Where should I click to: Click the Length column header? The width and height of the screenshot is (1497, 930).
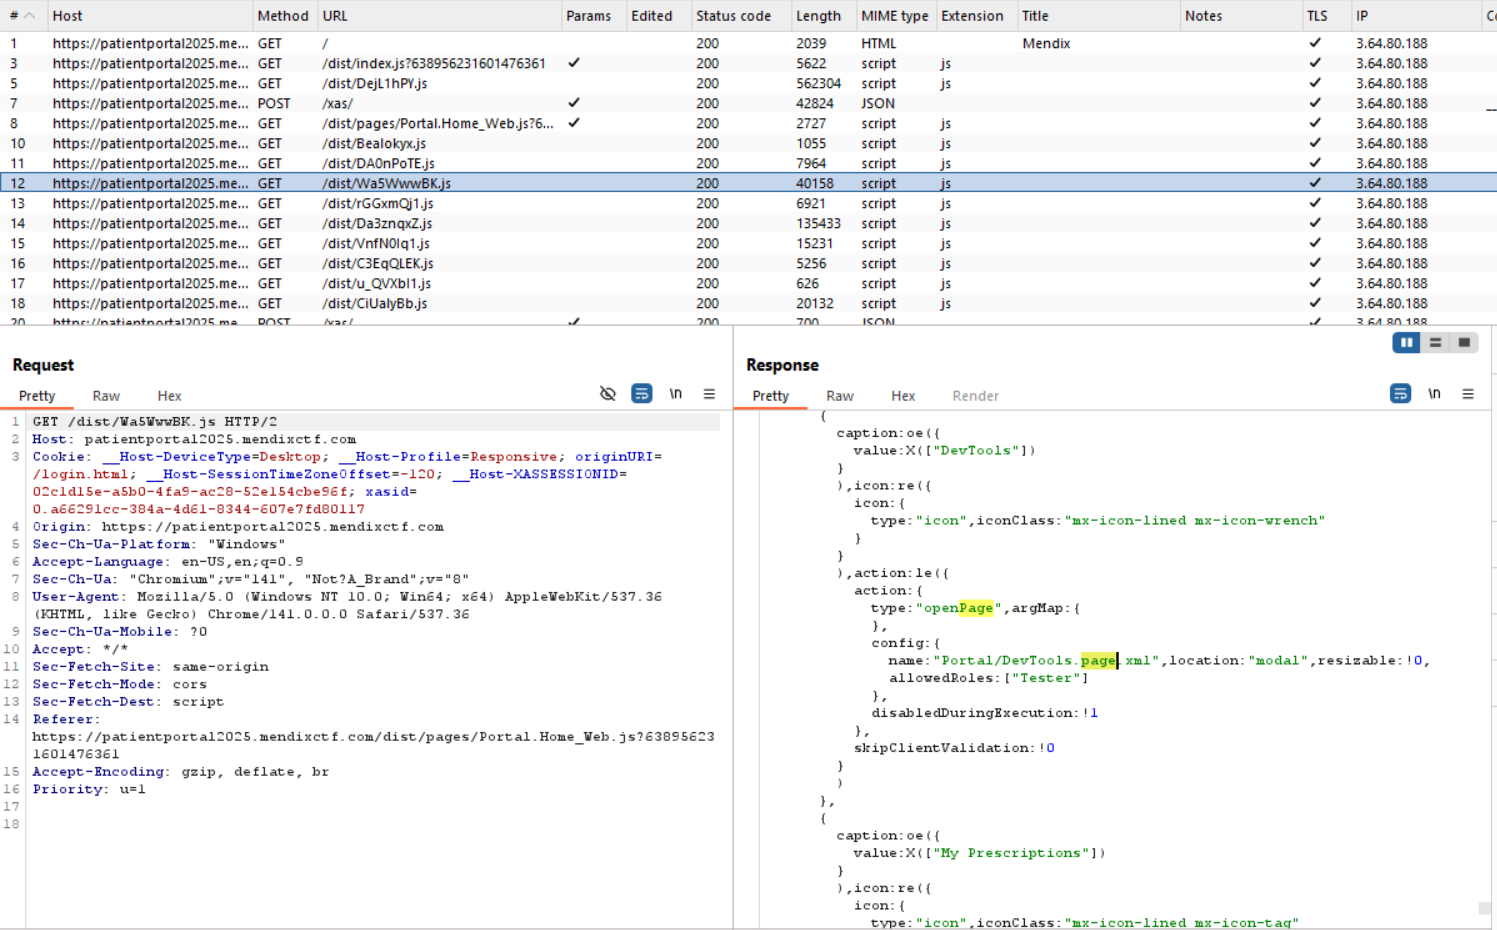tap(818, 16)
